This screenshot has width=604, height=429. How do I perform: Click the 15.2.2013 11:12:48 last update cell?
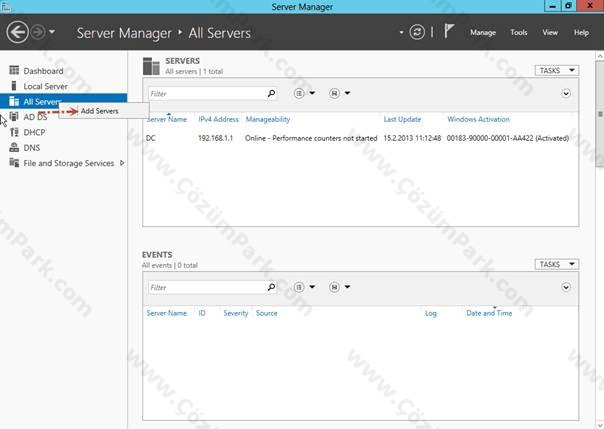click(x=412, y=138)
